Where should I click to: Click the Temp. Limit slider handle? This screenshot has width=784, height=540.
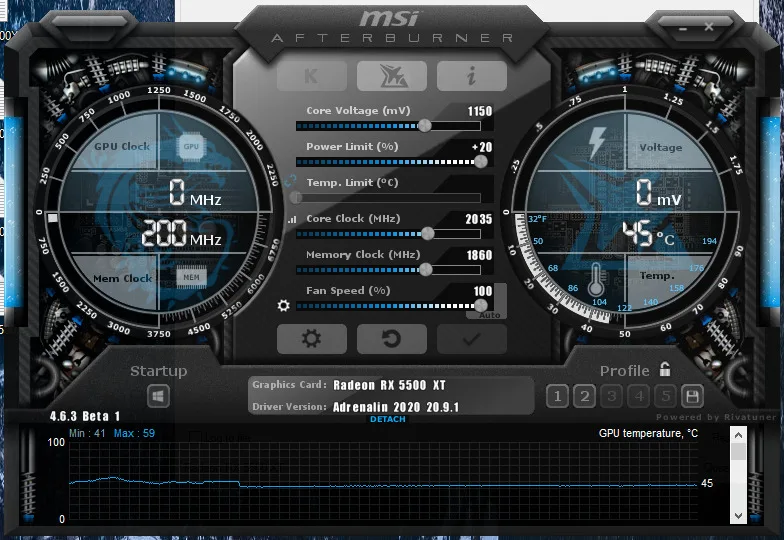(x=296, y=198)
